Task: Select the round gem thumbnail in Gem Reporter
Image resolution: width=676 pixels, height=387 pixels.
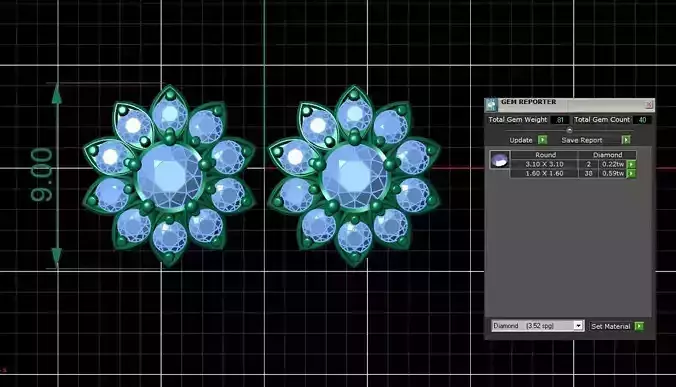Action: tap(500, 160)
